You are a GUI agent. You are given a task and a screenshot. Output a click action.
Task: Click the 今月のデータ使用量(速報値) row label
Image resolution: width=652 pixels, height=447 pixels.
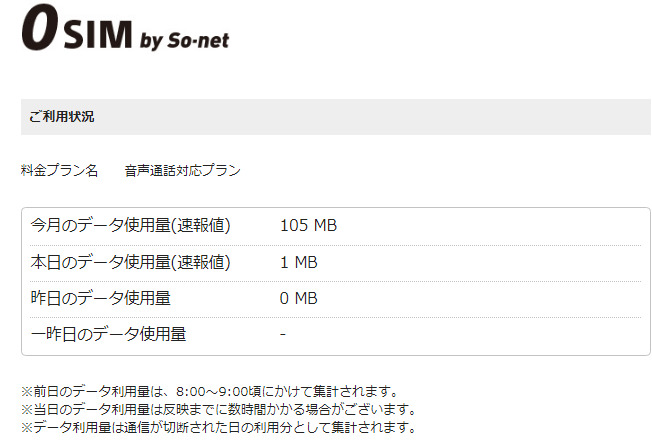point(131,226)
